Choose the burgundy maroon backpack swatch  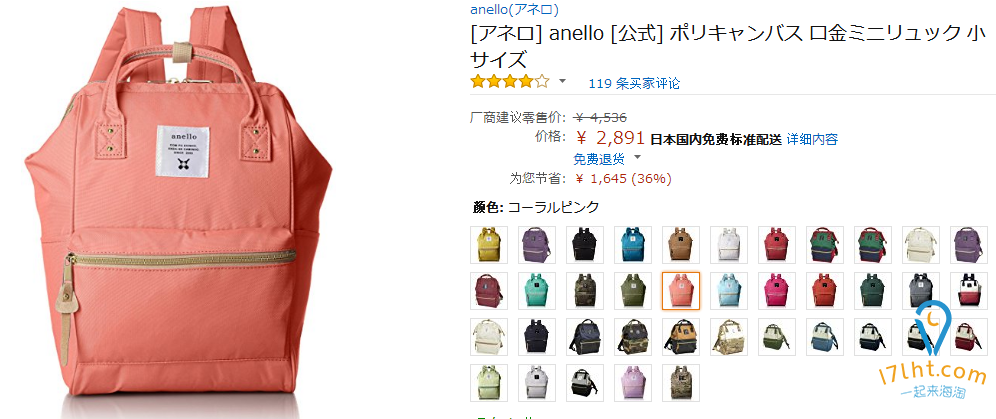point(488,291)
